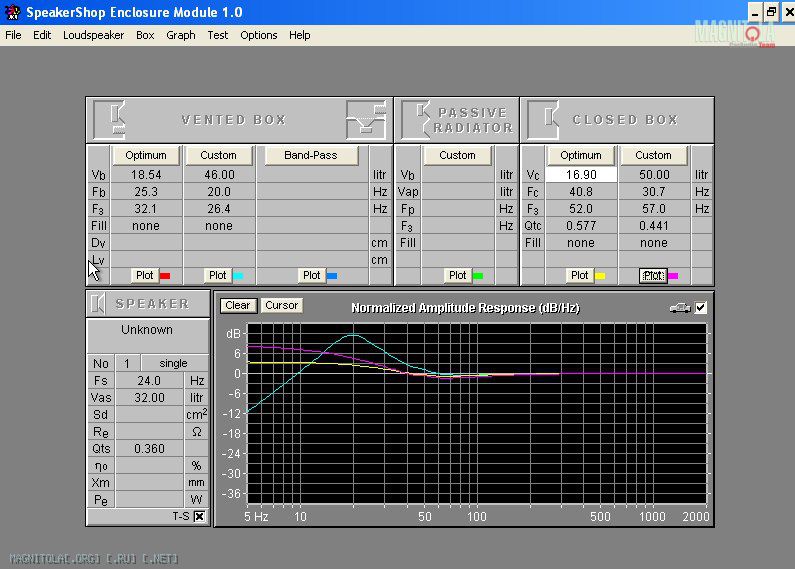The image size is (795, 569).
Task: Click the closed box enclosure icon
Action: click(x=543, y=120)
